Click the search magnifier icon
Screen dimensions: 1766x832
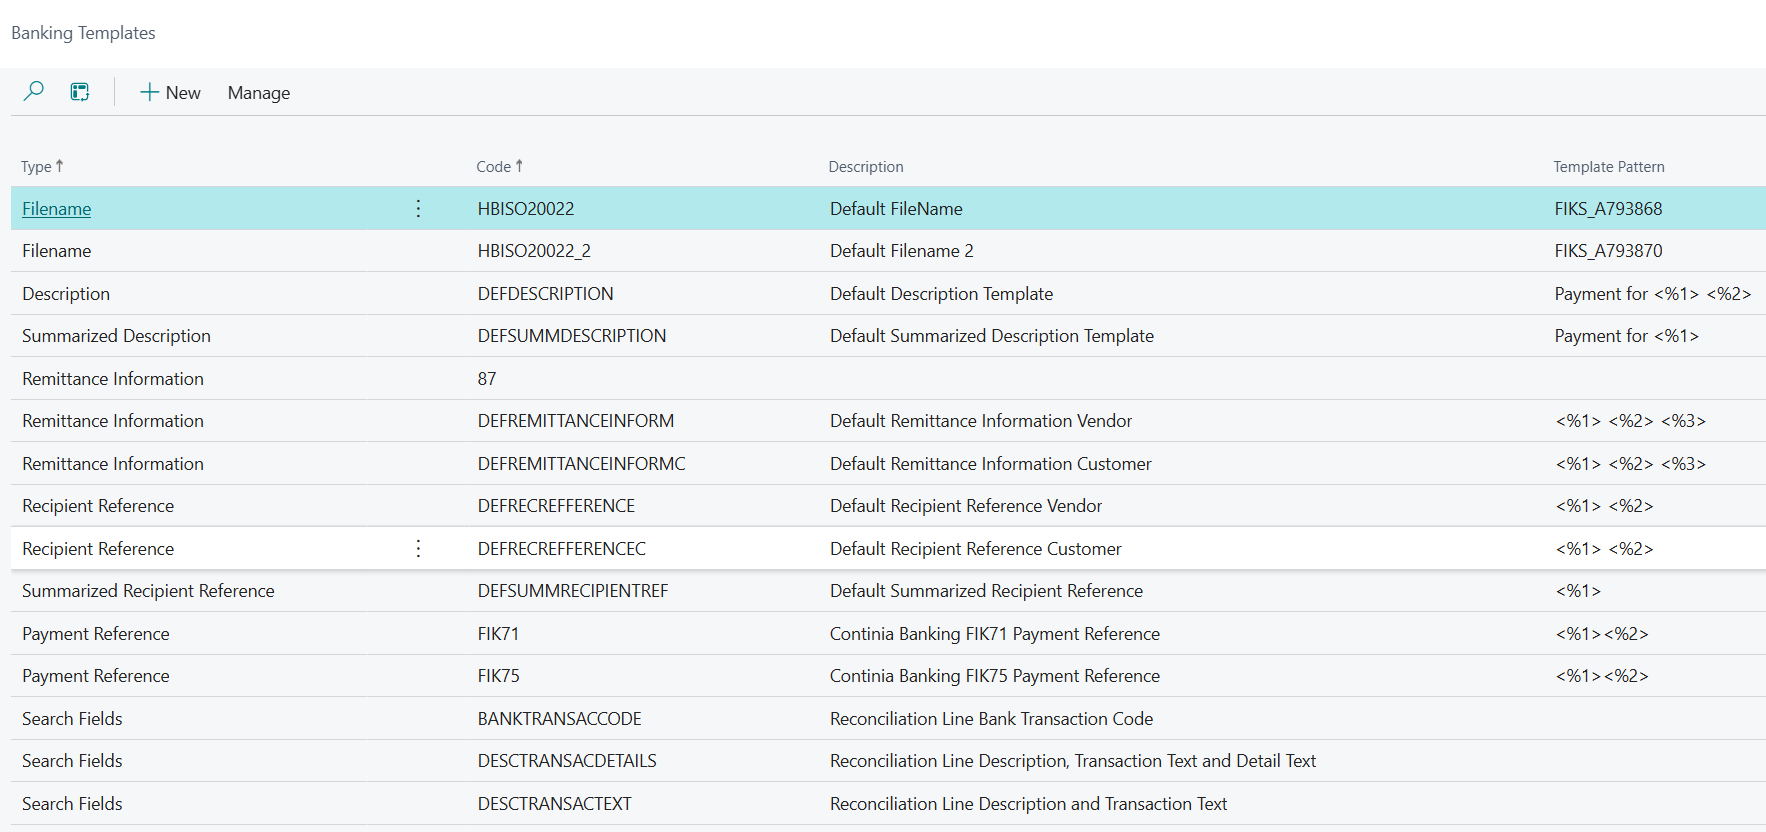click(33, 92)
